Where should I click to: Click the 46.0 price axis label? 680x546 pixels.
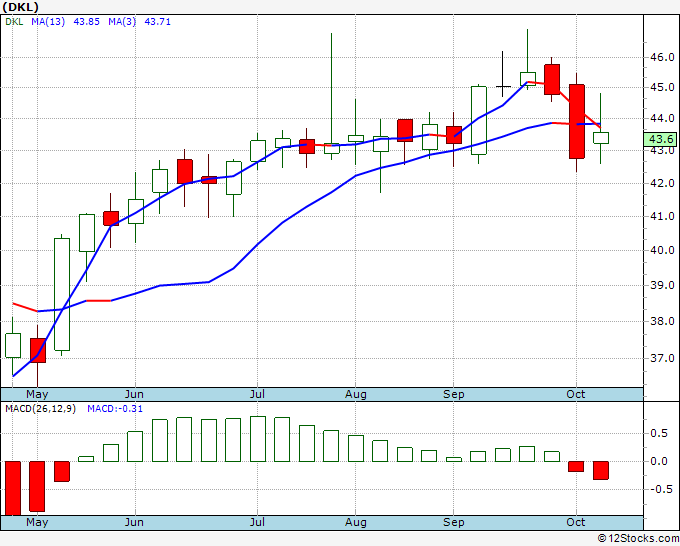(x=662, y=57)
